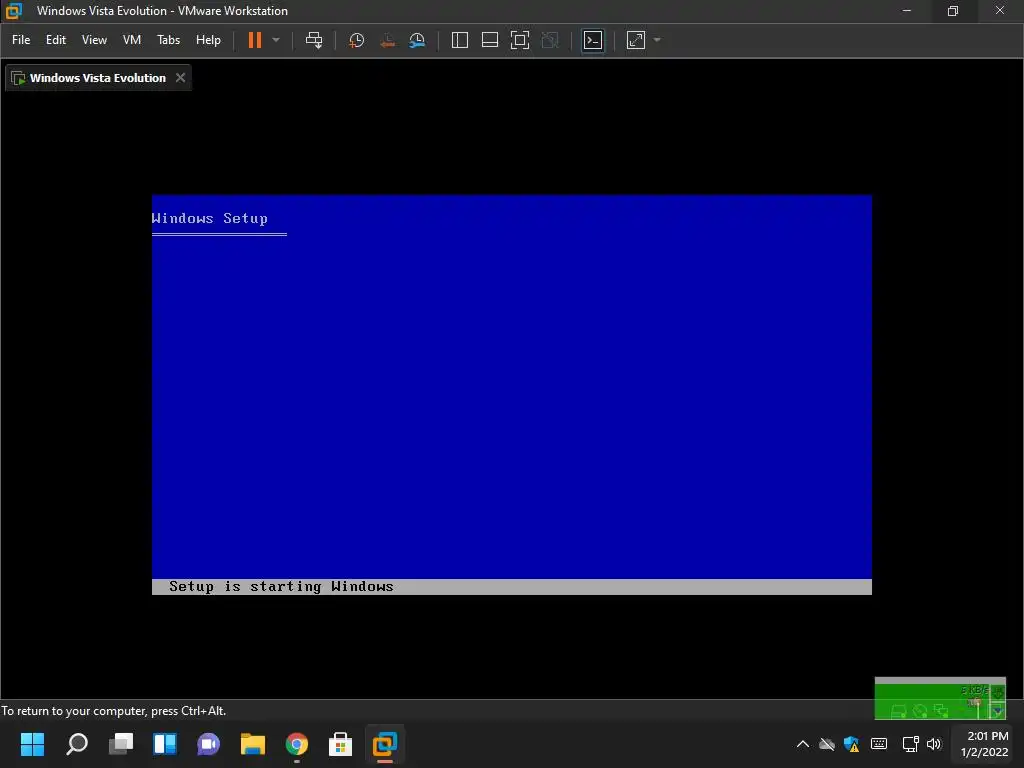Open the View menu
Screen dimensions: 1024x768
pyautogui.click(x=94, y=40)
